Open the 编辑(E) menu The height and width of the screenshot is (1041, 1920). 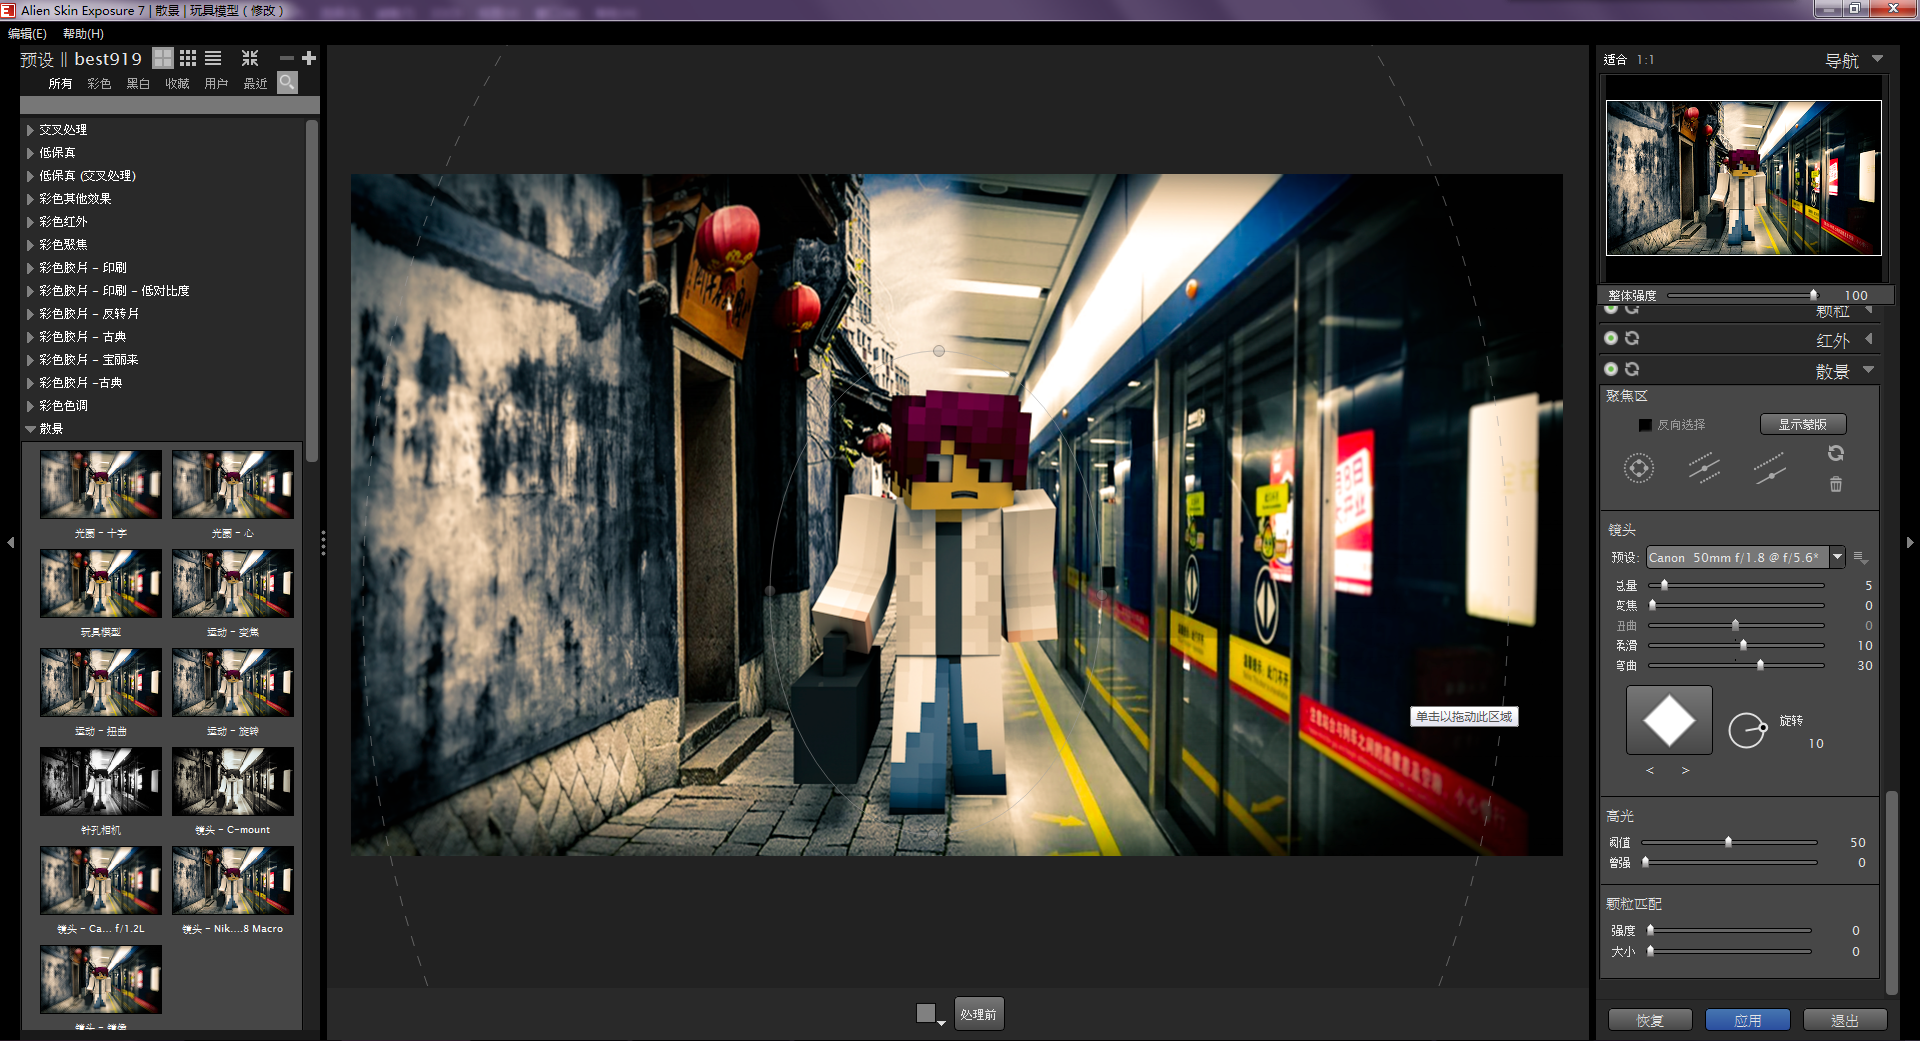[27, 34]
